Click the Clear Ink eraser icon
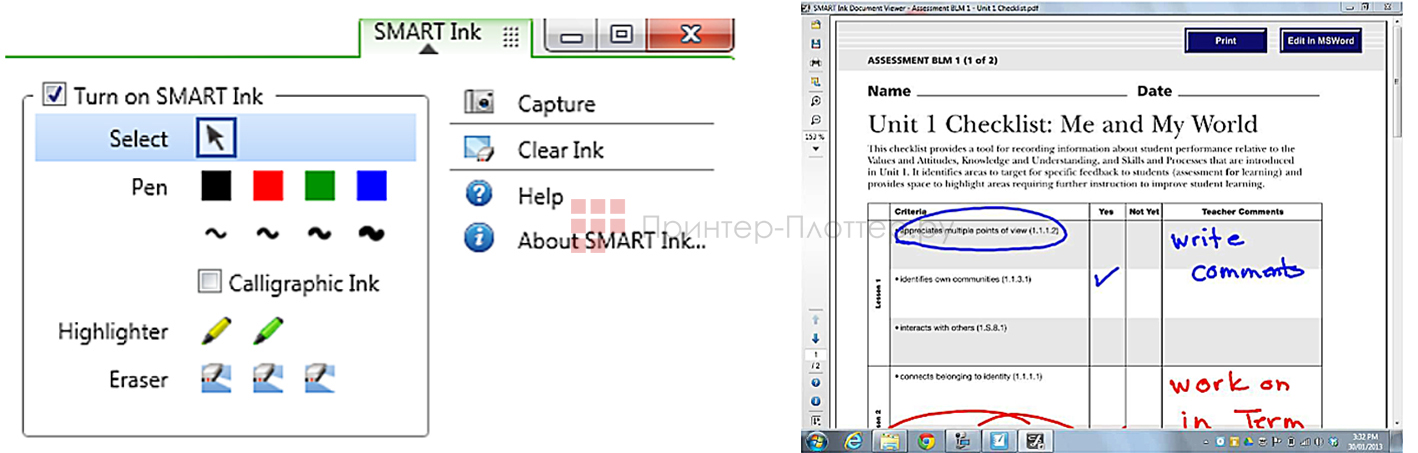1418x453 pixels. (480, 150)
